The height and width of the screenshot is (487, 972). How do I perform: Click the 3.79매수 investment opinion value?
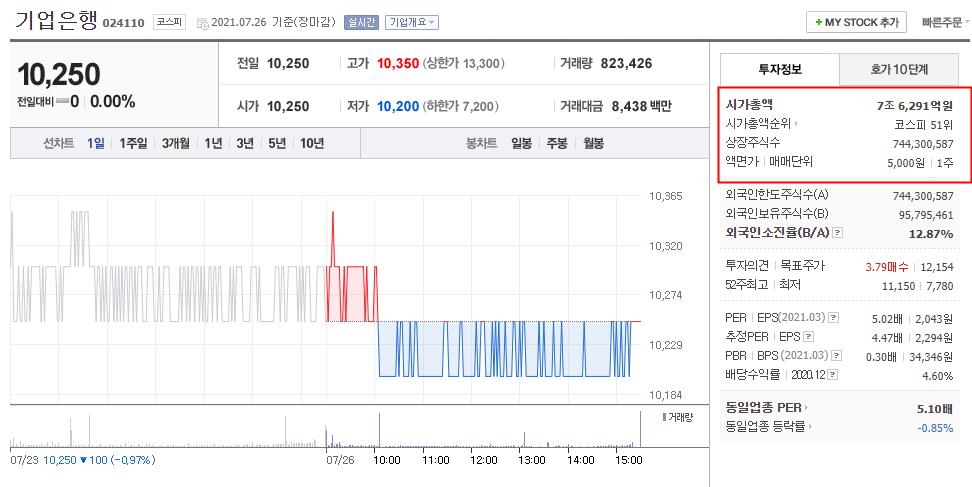click(x=887, y=267)
